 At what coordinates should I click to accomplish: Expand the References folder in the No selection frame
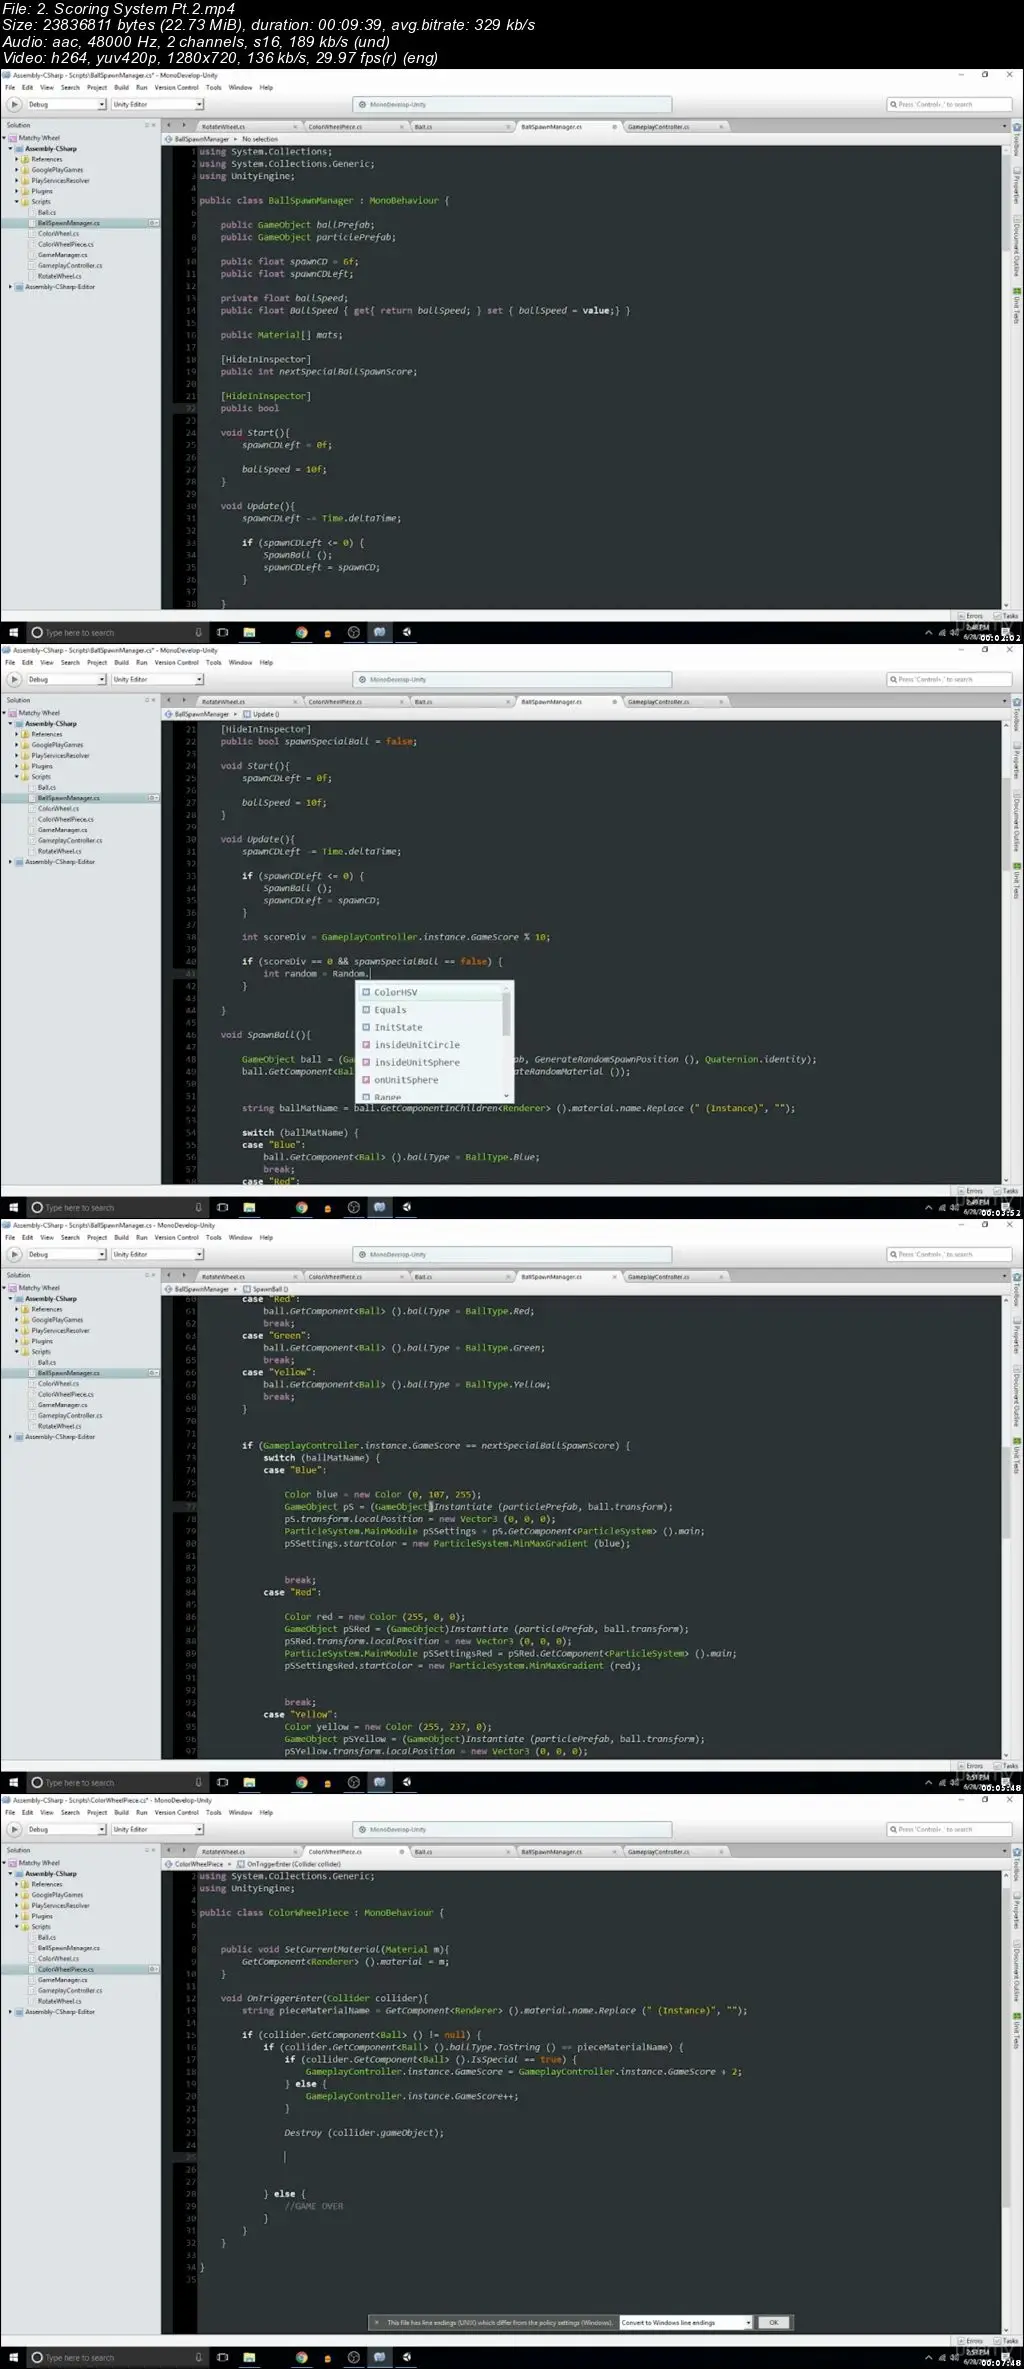17,159
